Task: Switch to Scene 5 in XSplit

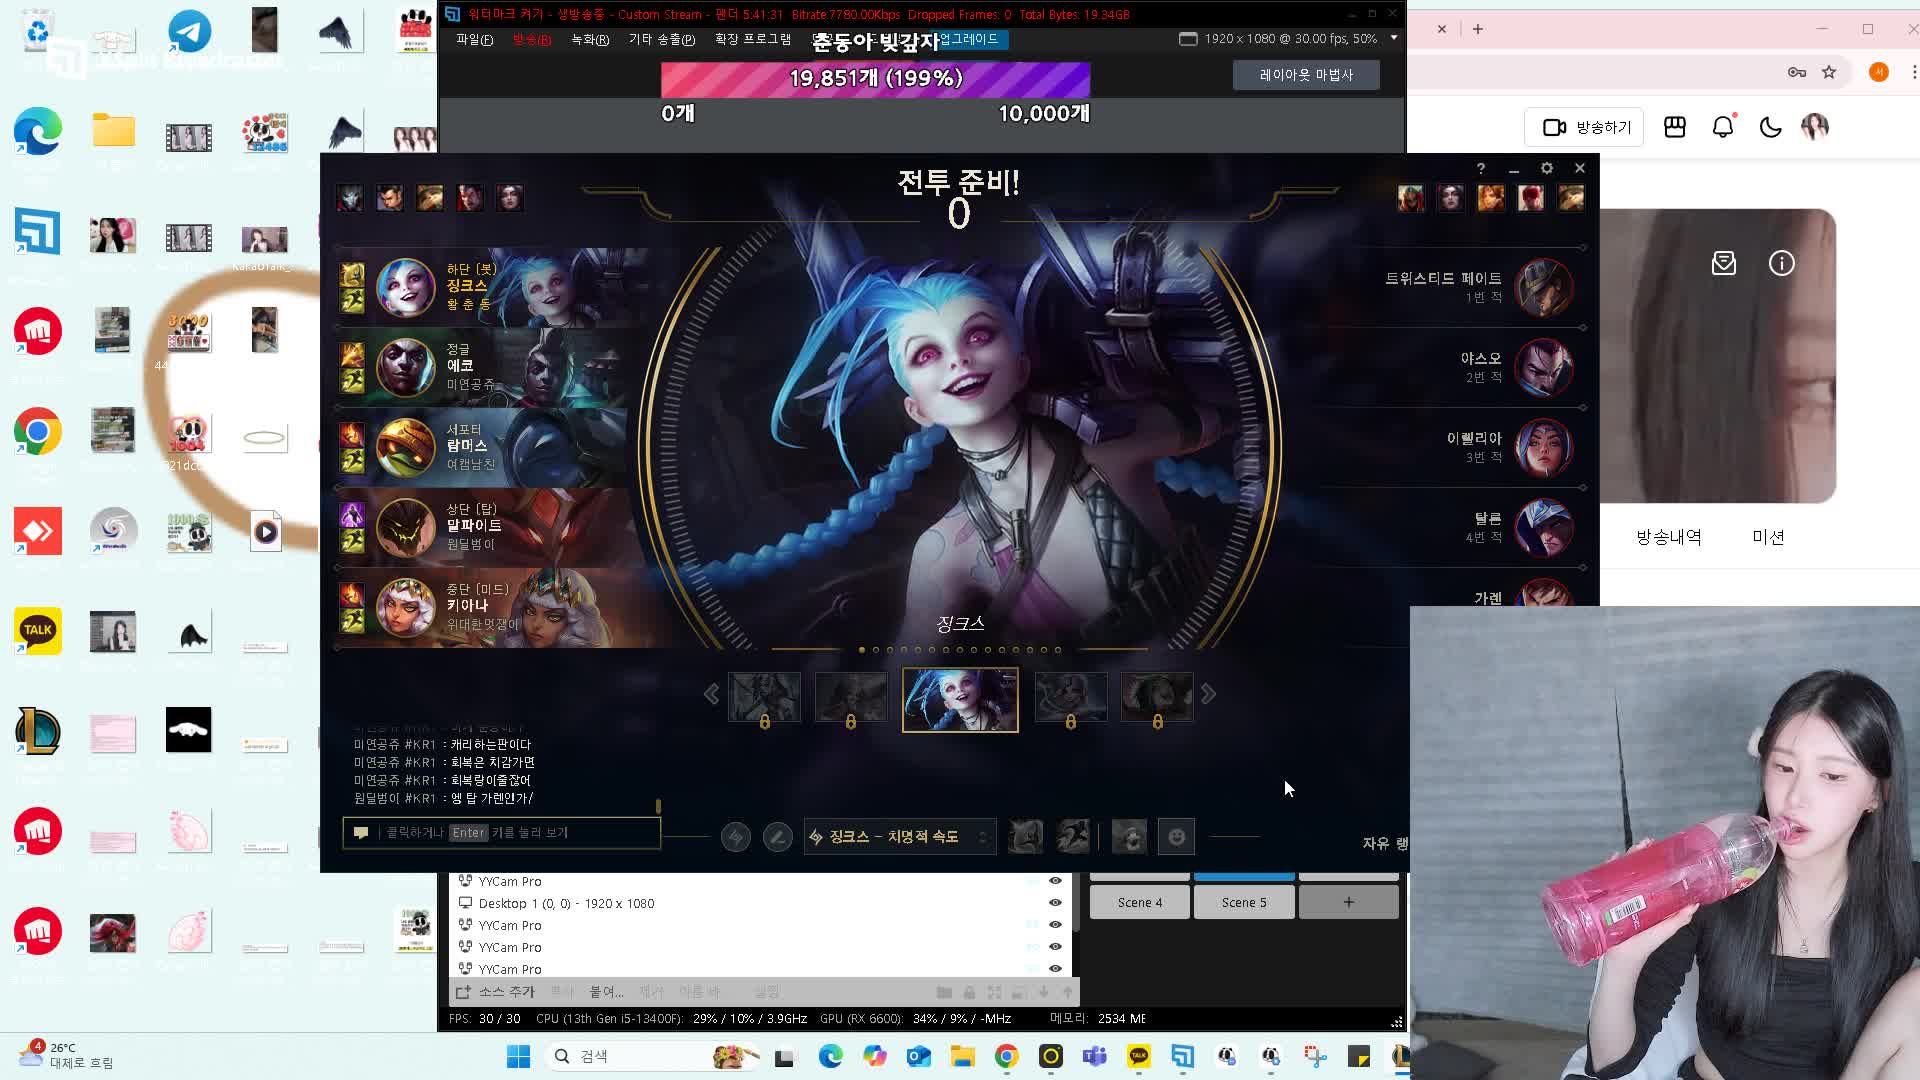Action: click(1244, 902)
